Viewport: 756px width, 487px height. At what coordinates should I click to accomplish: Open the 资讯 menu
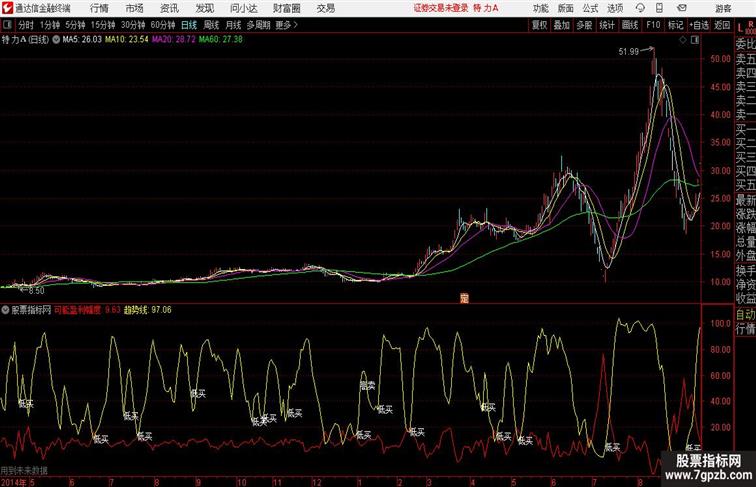[x=169, y=8]
